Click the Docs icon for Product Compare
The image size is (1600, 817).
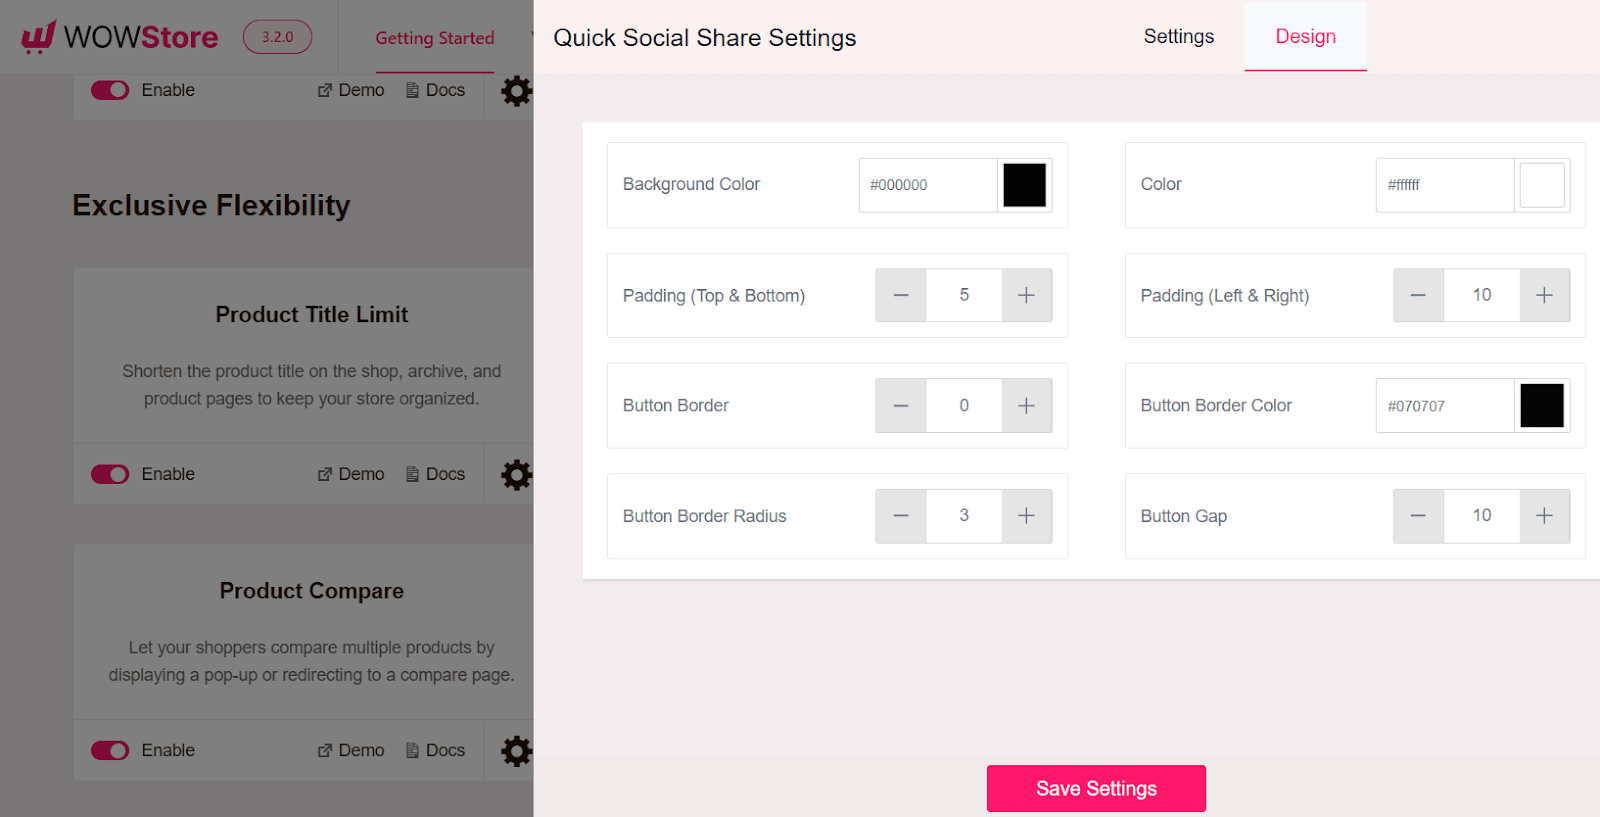(x=411, y=750)
